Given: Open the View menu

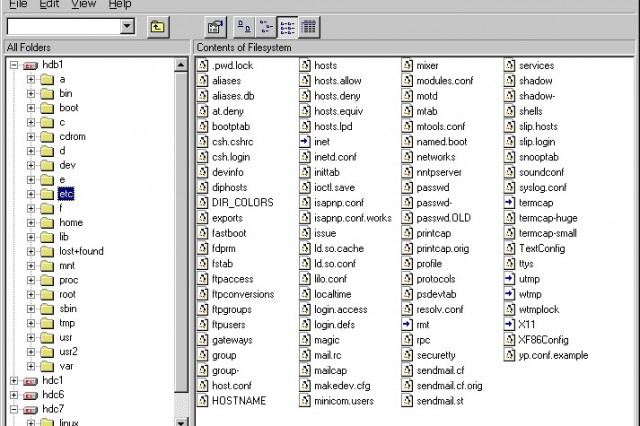Looking at the screenshot, I should click(84, 5).
